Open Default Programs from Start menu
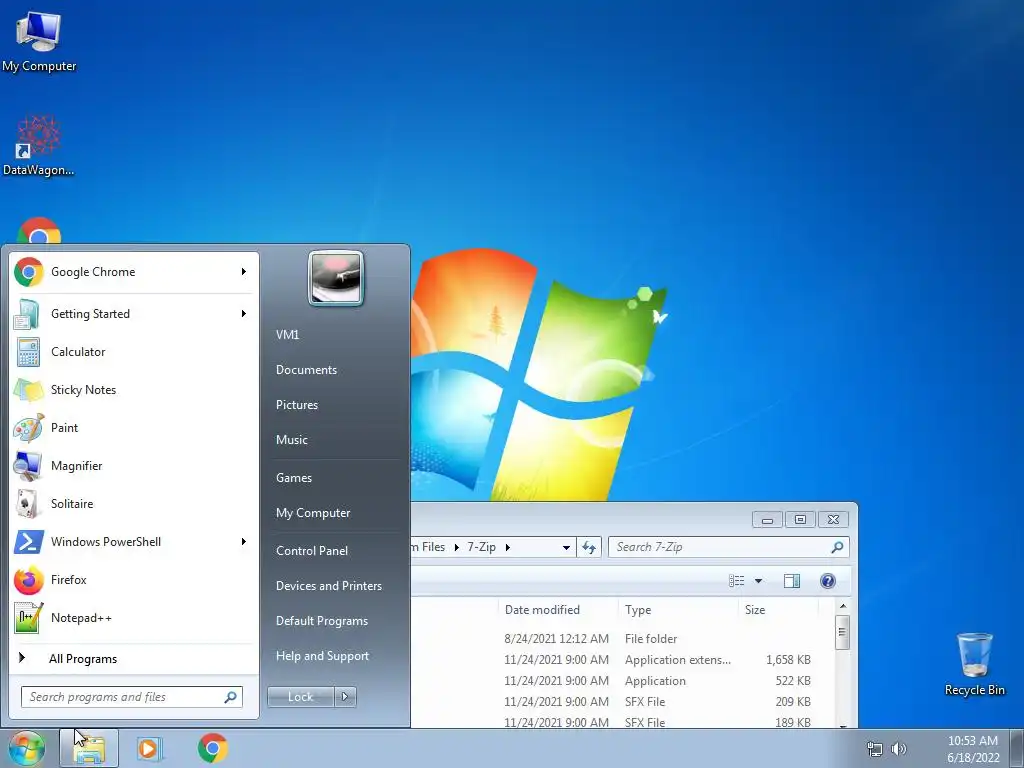The width and height of the screenshot is (1024, 768). click(x=322, y=621)
